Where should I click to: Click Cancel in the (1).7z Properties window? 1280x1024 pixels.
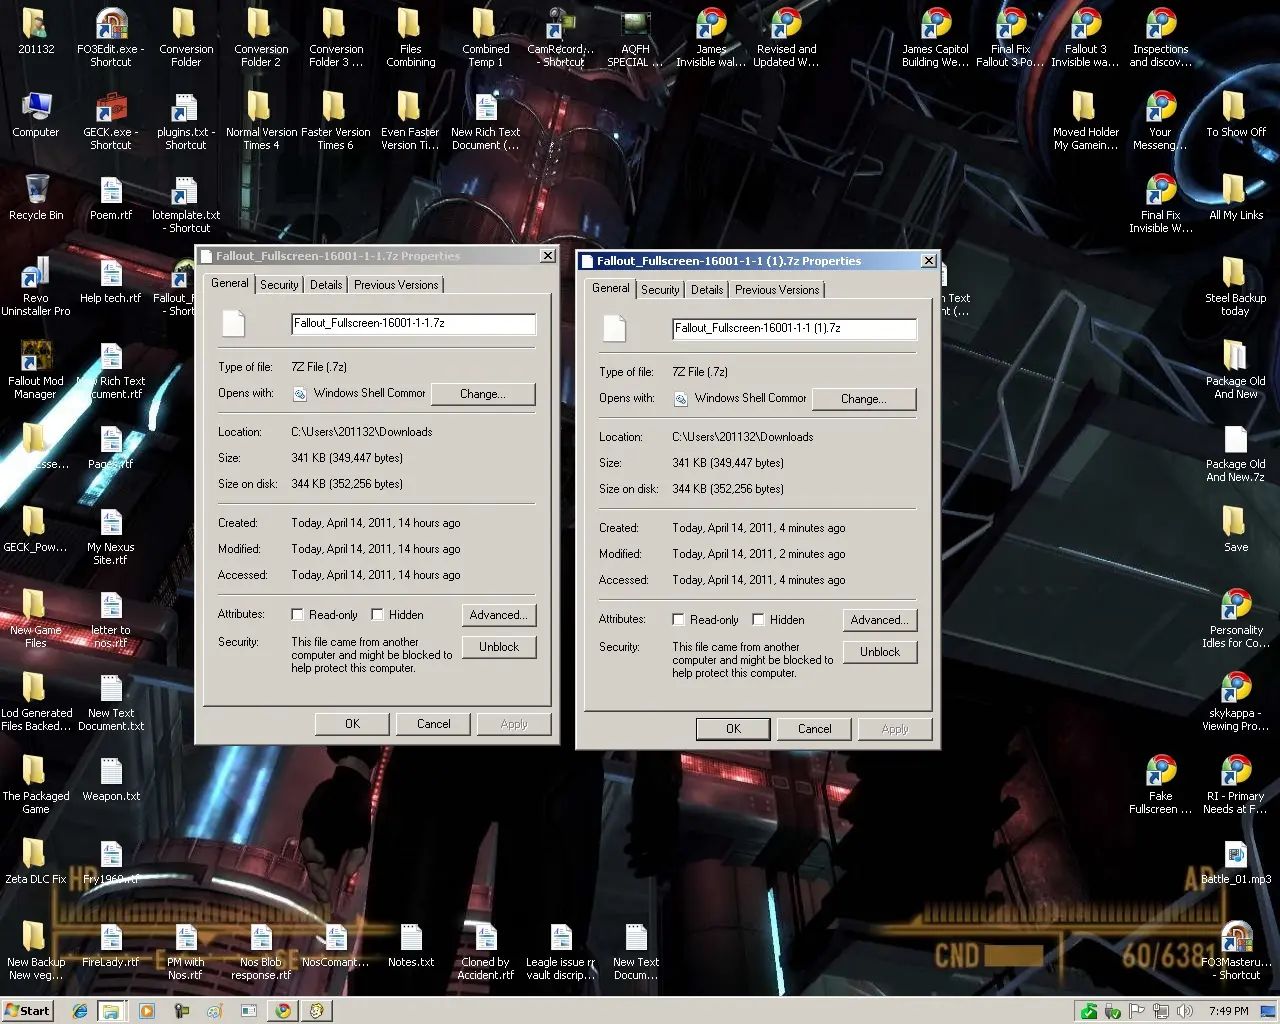[x=815, y=729]
